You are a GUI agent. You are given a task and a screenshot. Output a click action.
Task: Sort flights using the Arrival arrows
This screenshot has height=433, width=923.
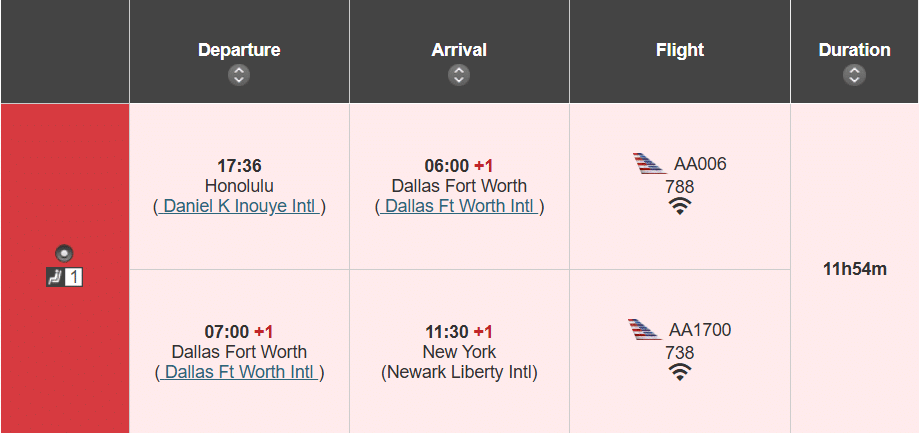pyautogui.click(x=459, y=75)
